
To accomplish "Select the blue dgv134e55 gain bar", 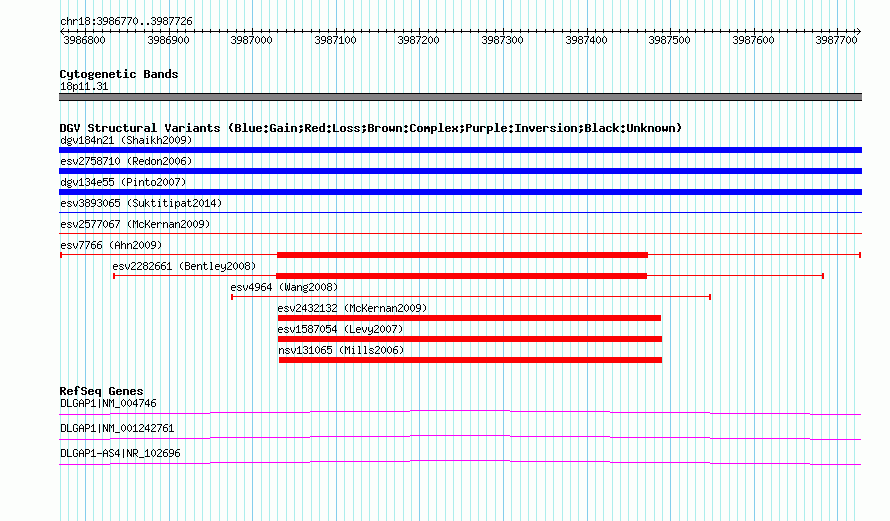I will 460,192.
